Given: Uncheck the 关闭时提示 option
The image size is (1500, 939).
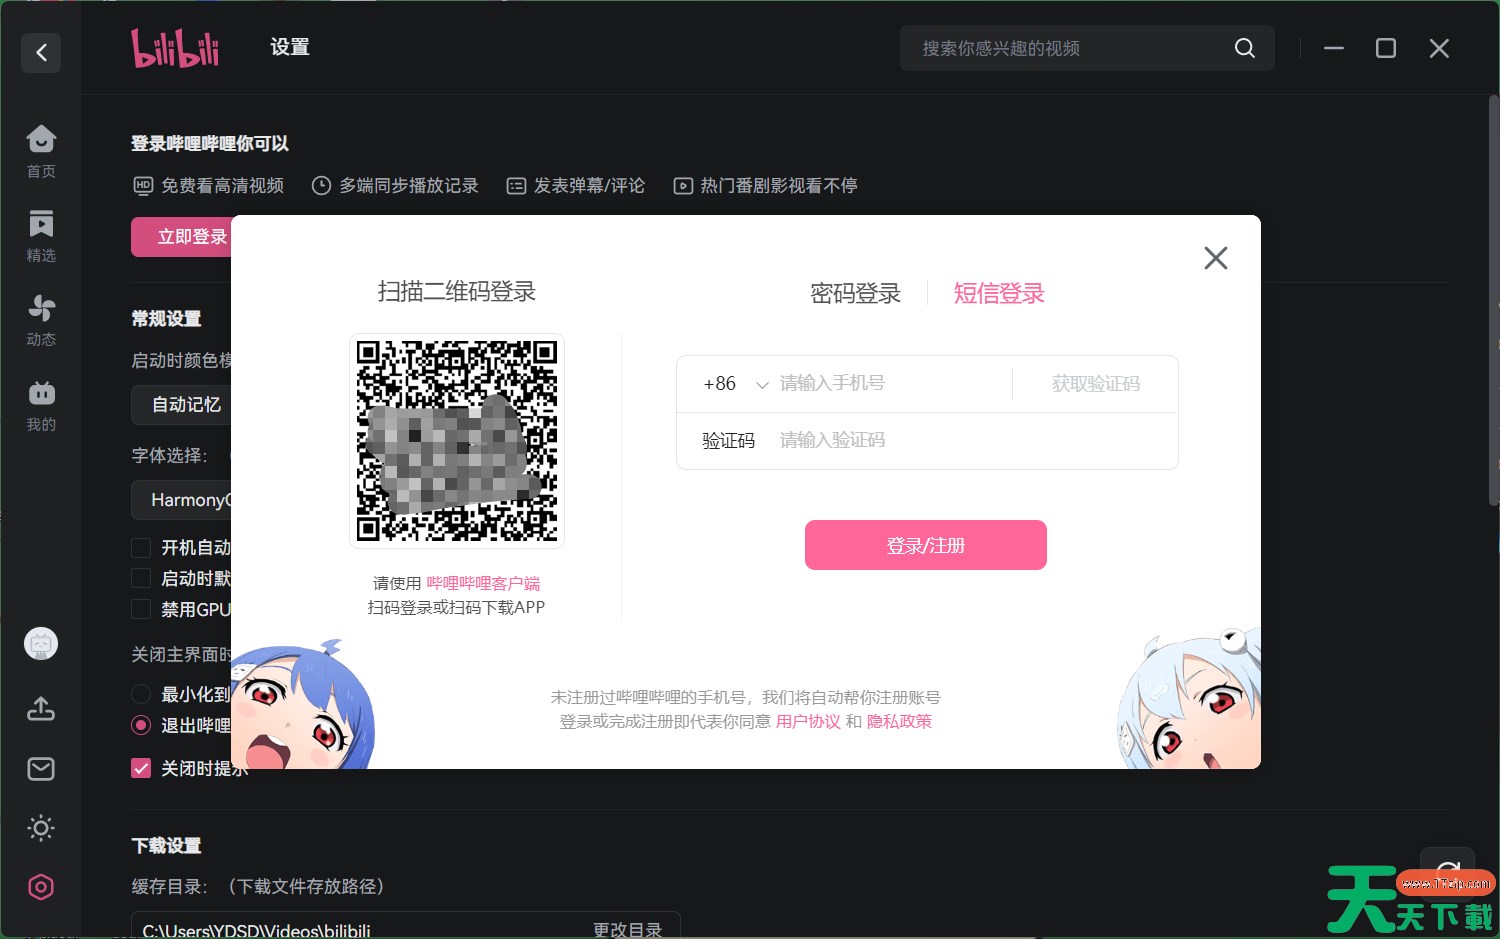Looking at the screenshot, I should (140, 767).
